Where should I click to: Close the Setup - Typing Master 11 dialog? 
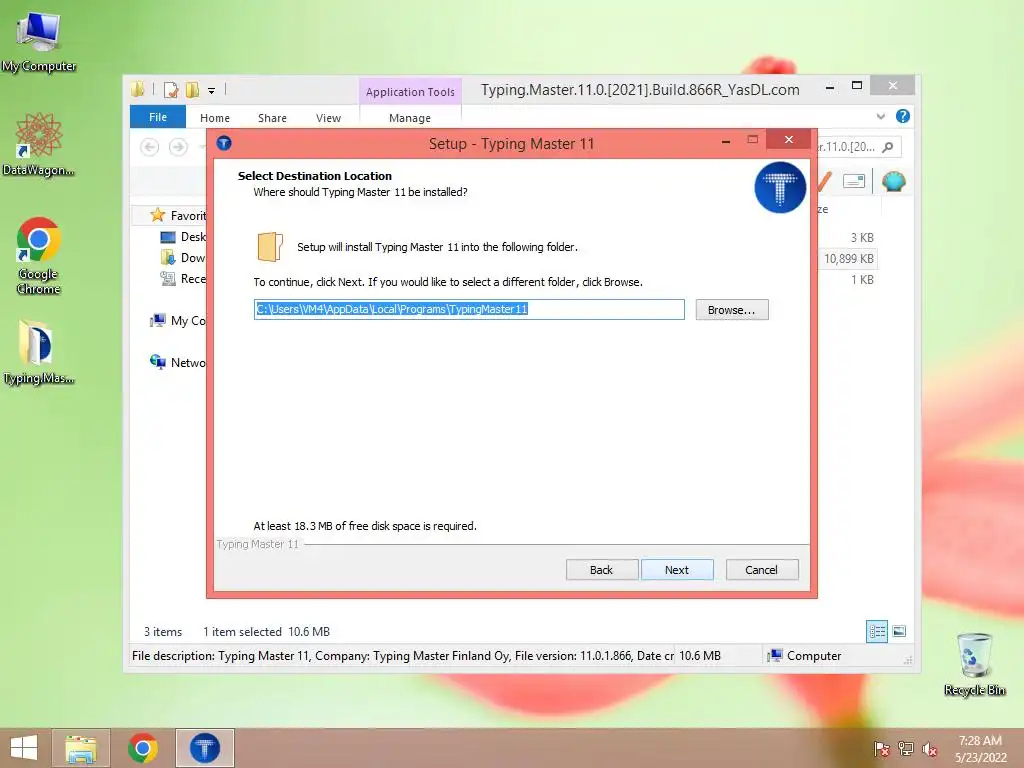click(789, 140)
